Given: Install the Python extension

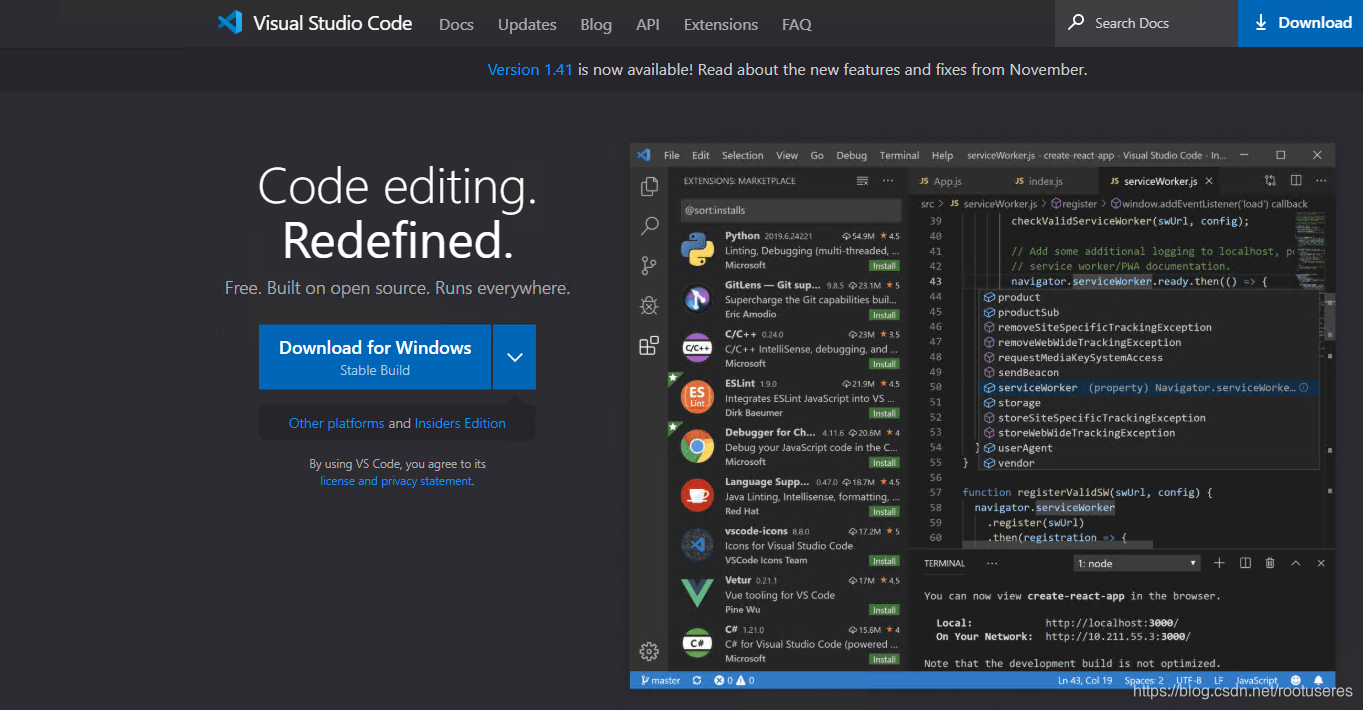Looking at the screenshot, I should pos(884,266).
